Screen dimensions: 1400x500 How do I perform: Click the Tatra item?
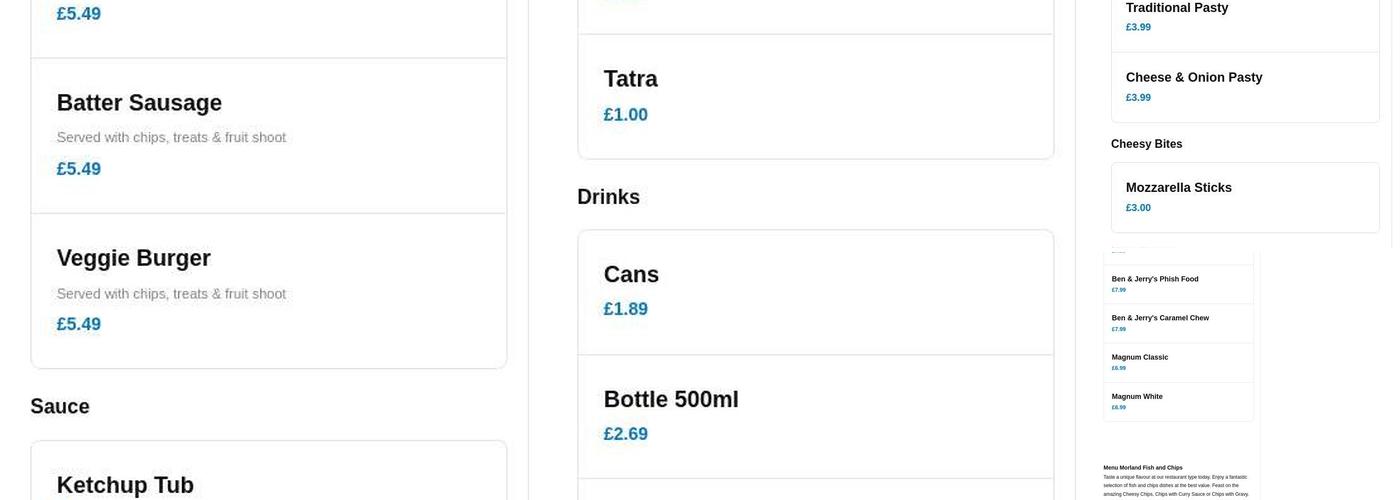630,80
